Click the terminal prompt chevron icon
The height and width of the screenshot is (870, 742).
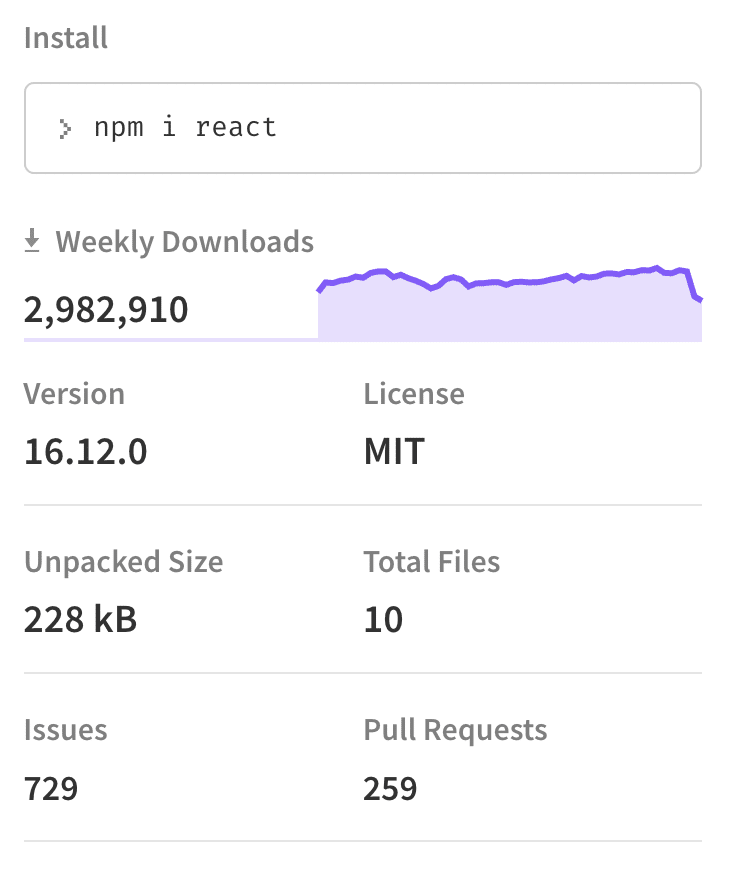65,128
